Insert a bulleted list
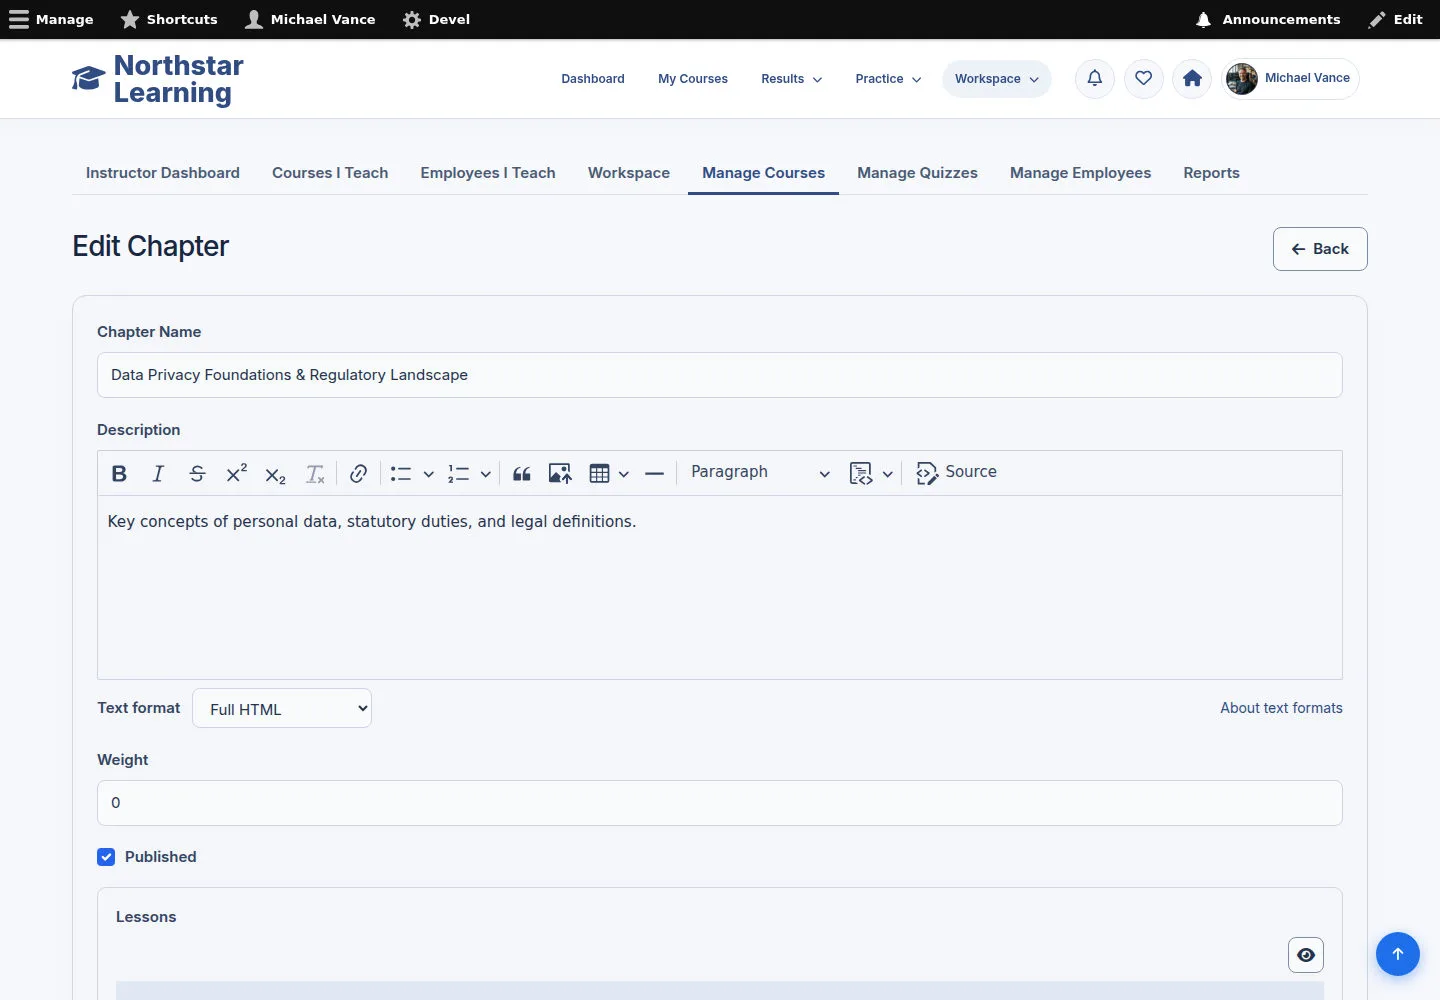The width and height of the screenshot is (1440, 1000). click(x=401, y=473)
